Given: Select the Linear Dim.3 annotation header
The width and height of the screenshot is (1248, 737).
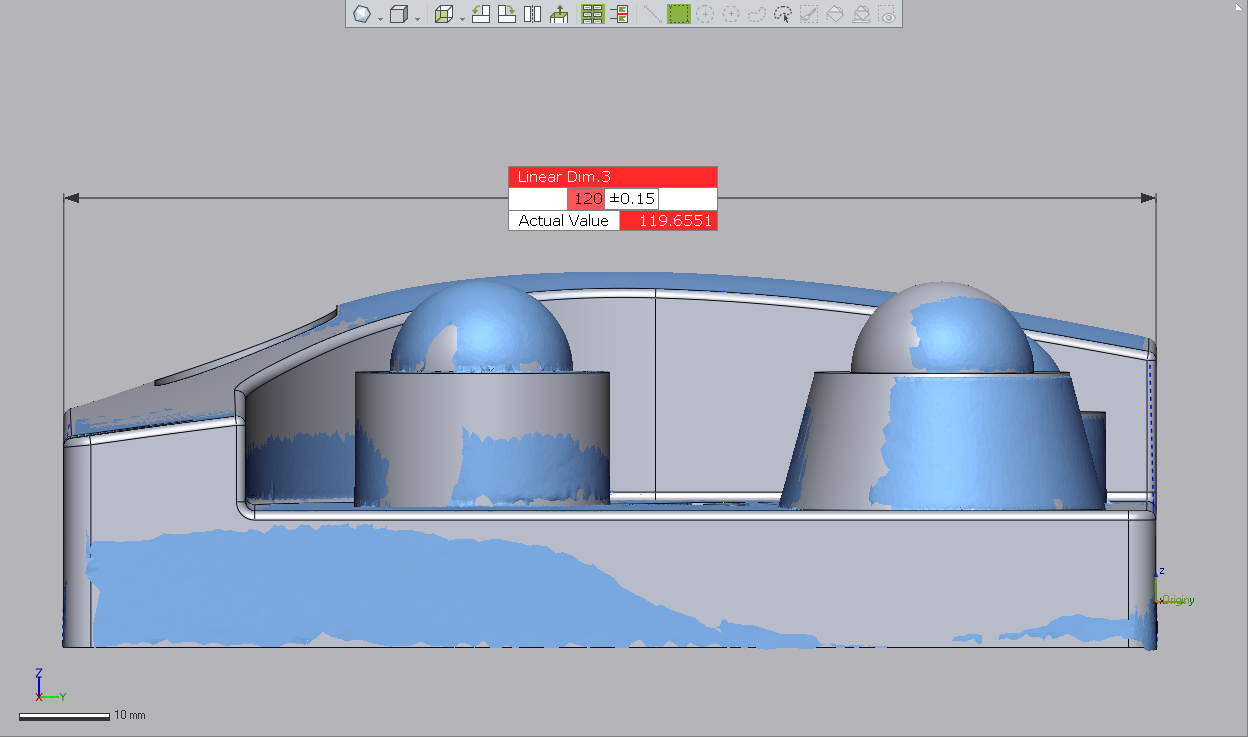Looking at the screenshot, I should click(x=612, y=177).
